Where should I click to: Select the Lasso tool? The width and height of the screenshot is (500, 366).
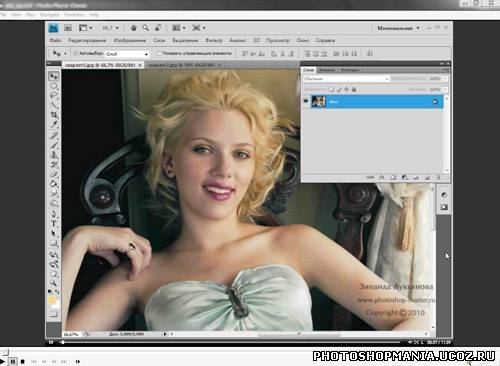pos(53,96)
